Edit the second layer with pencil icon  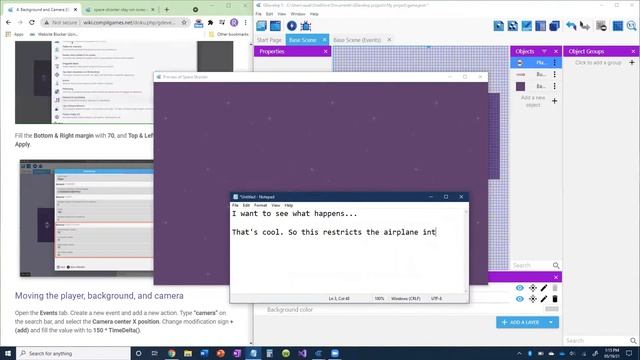tap(544, 299)
